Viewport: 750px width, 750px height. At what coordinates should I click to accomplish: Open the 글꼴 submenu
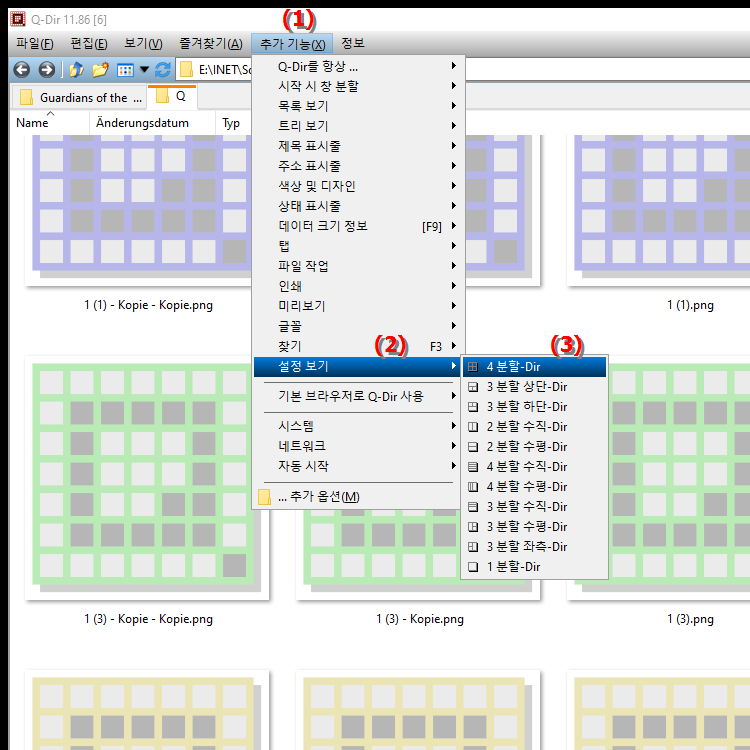click(x=356, y=326)
